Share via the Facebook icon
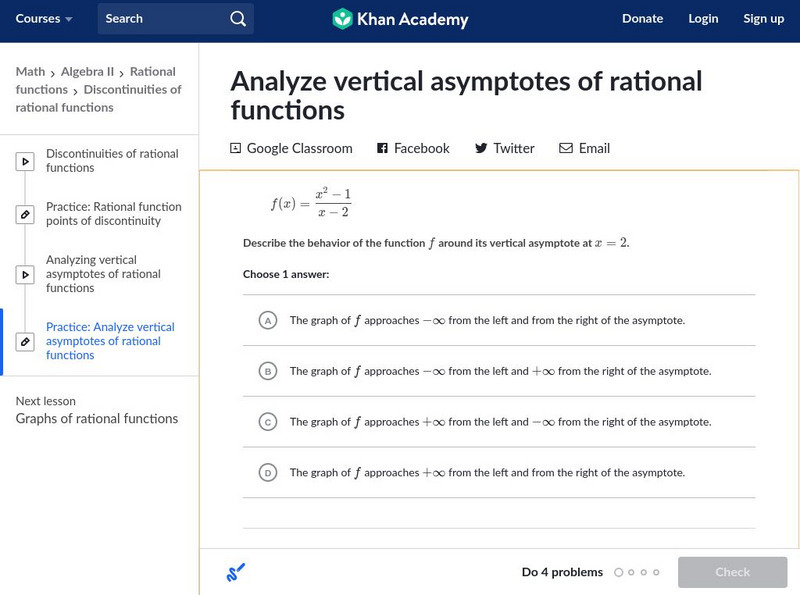This screenshot has width=800, height=595. 382,148
